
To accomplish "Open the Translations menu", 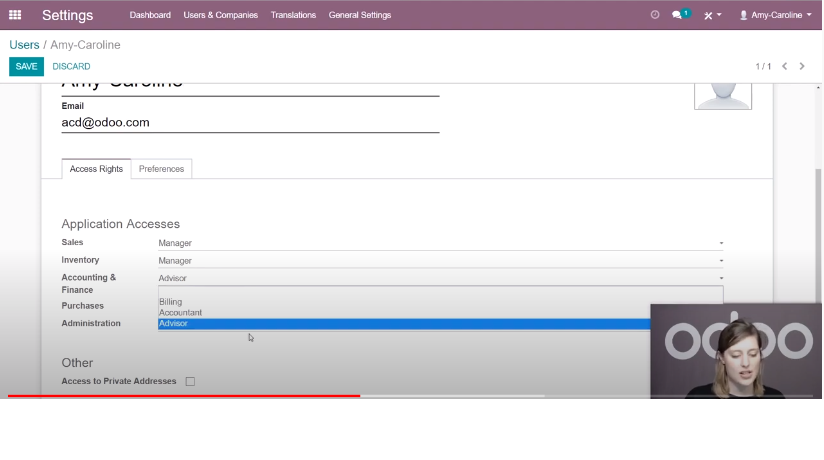I will pos(293,15).
